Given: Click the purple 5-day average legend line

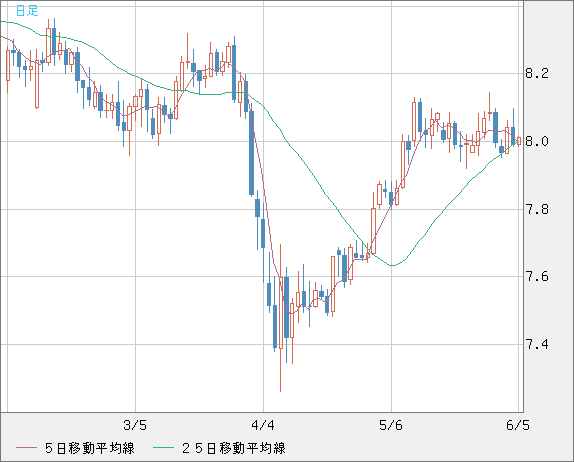Looking at the screenshot, I should (26, 448).
